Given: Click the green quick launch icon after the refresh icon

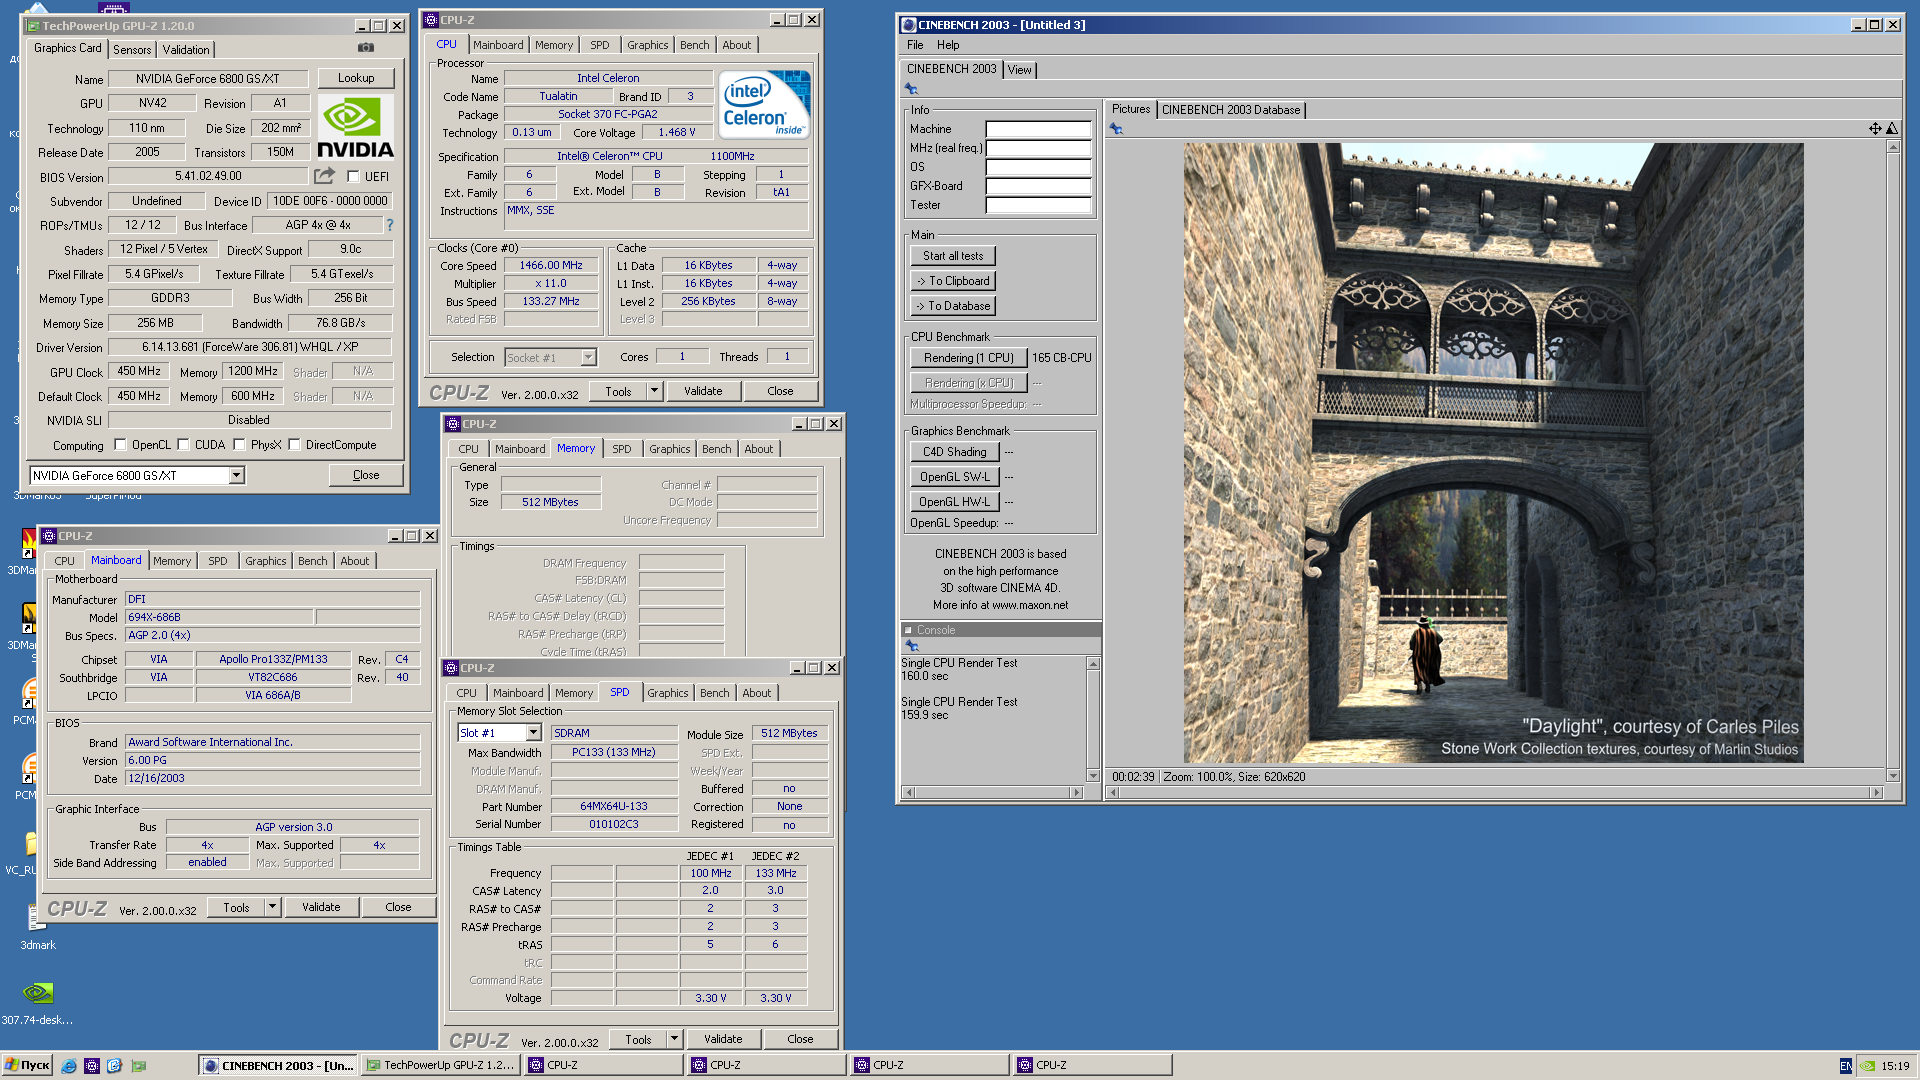Looking at the screenshot, I should coord(139,1066).
